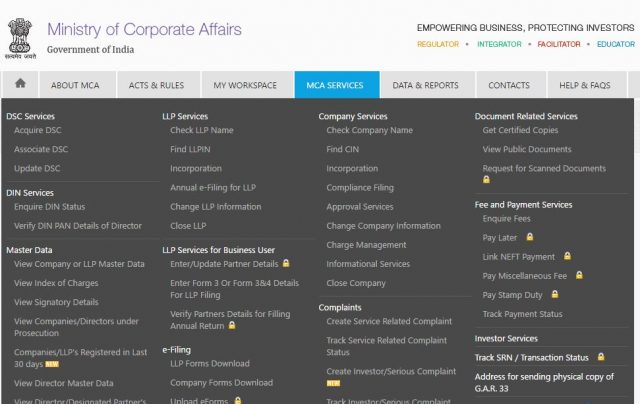
Task: Click the Home icon tab
Action: point(20,84)
